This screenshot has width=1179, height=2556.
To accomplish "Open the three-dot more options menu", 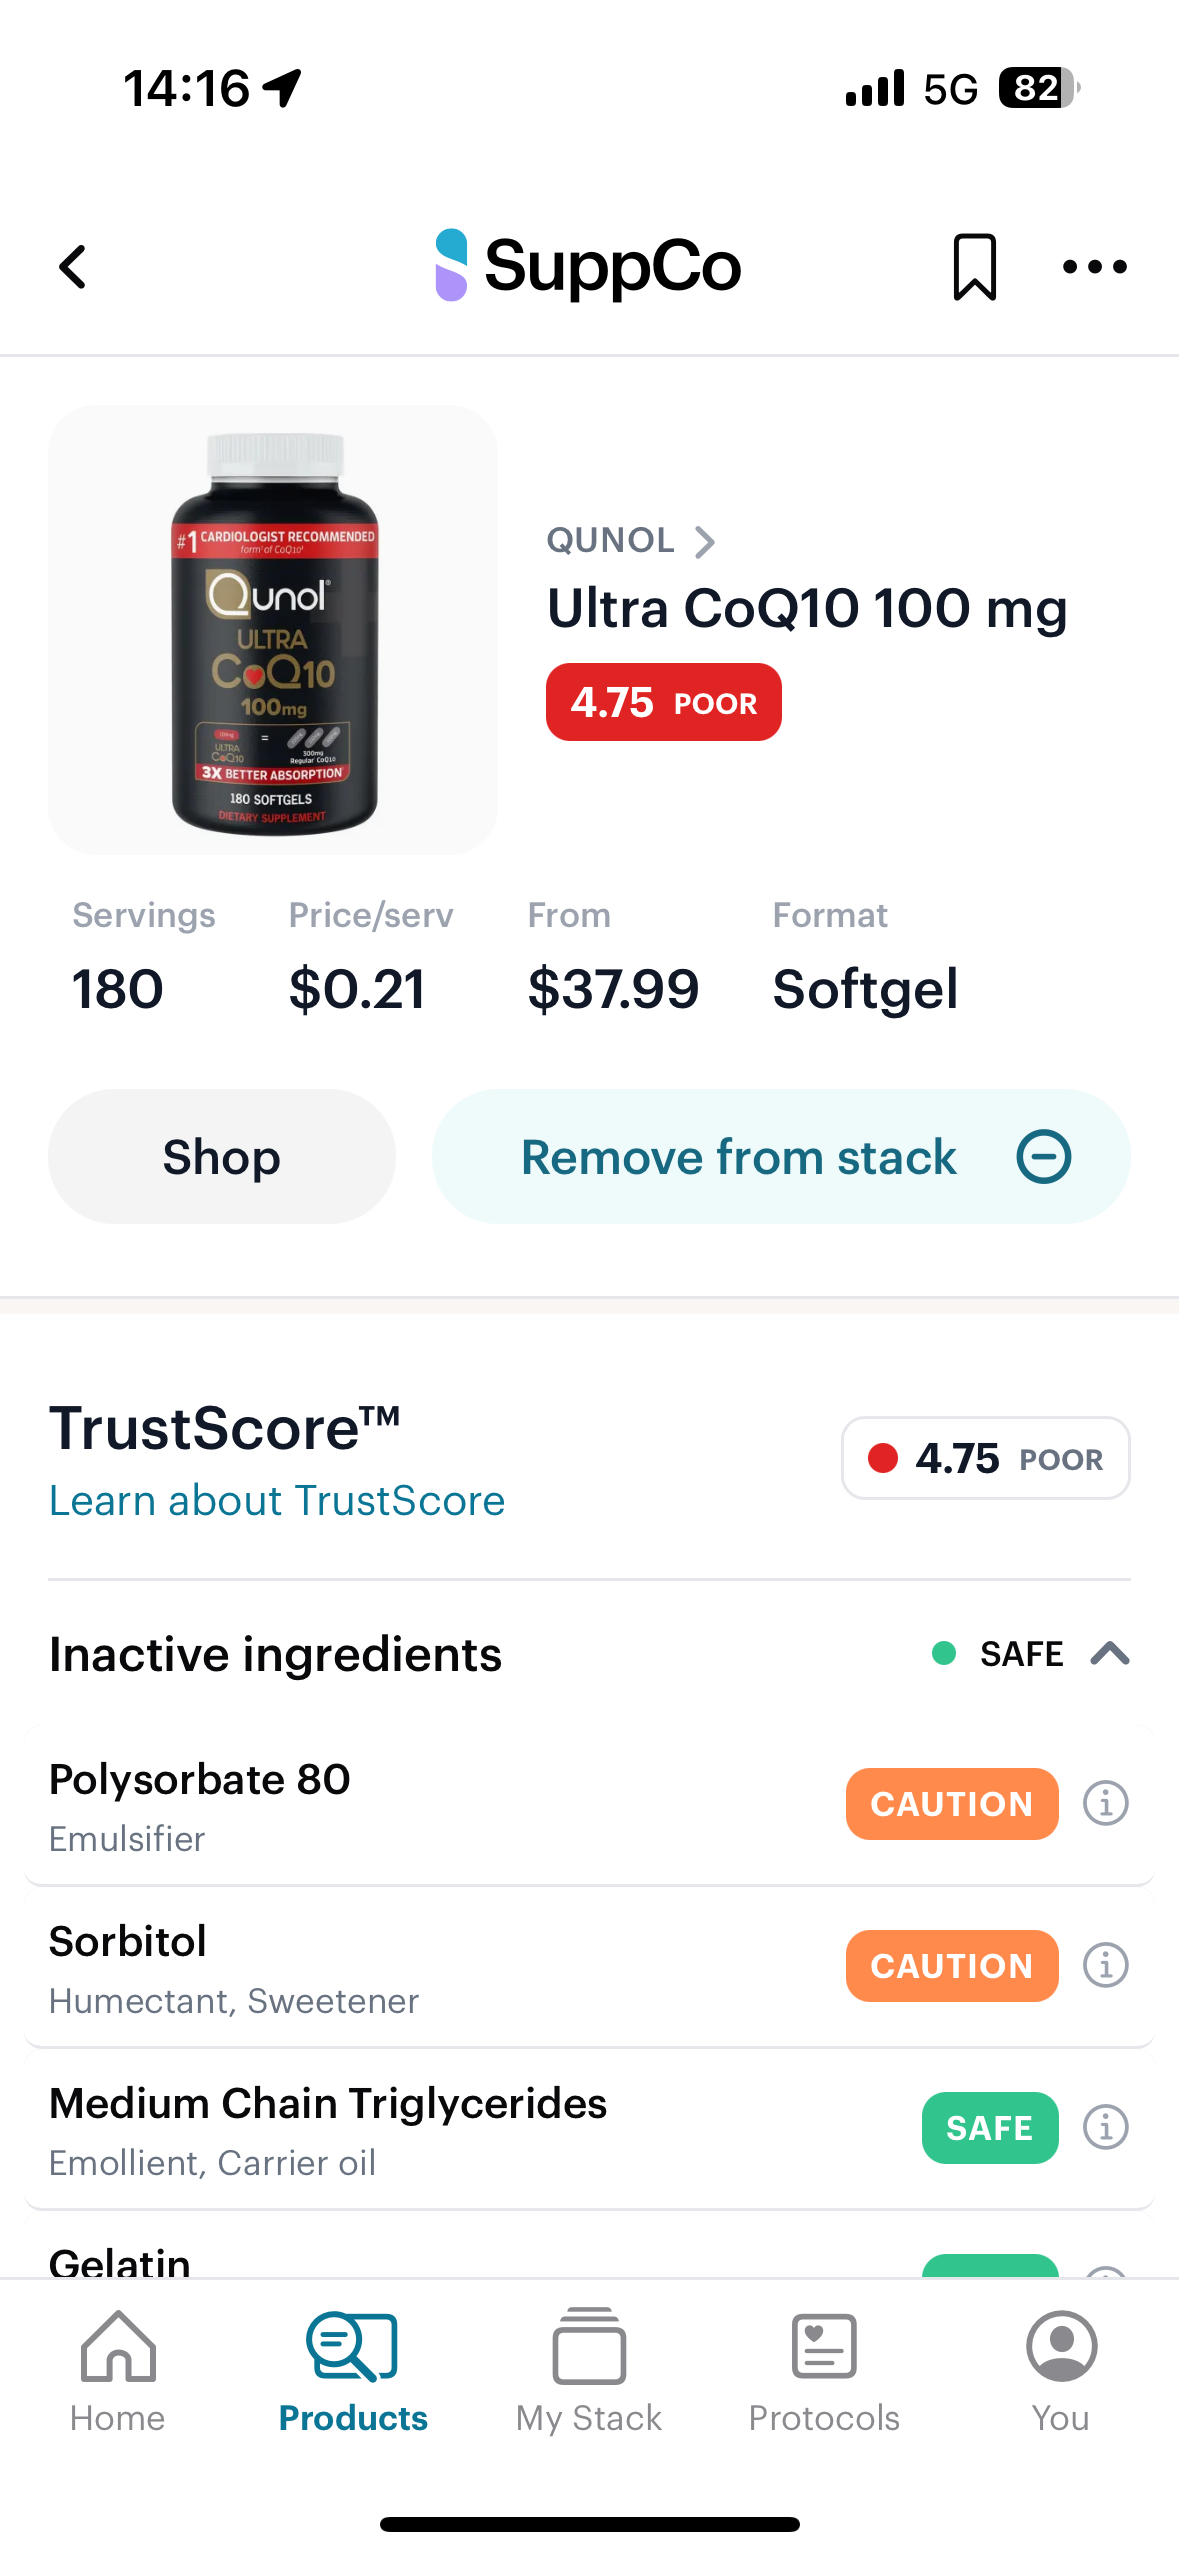I will click(1094, 267).
